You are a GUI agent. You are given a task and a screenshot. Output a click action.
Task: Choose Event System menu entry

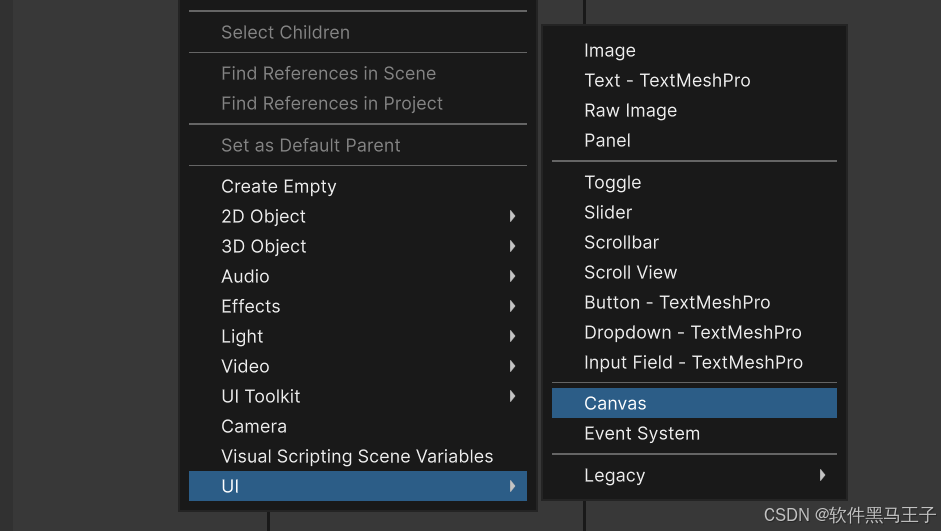641,433
